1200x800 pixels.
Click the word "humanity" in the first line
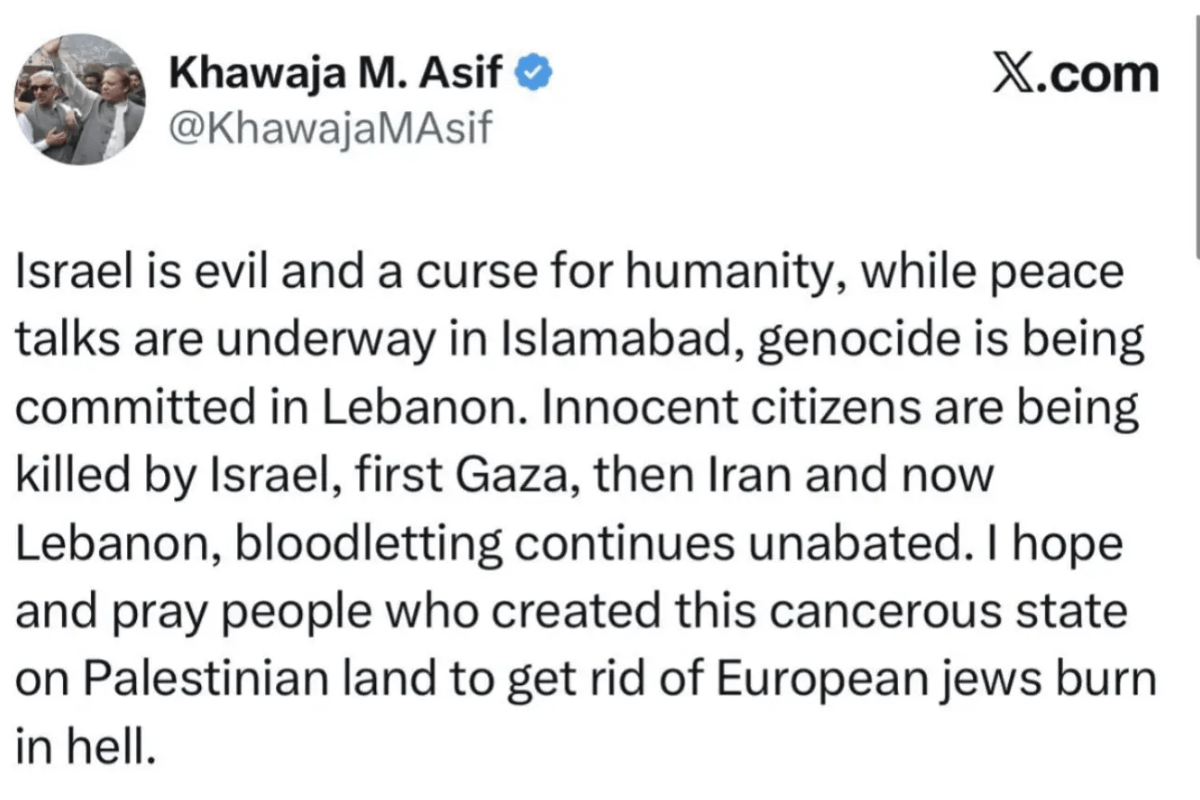(x=741, y=278)
